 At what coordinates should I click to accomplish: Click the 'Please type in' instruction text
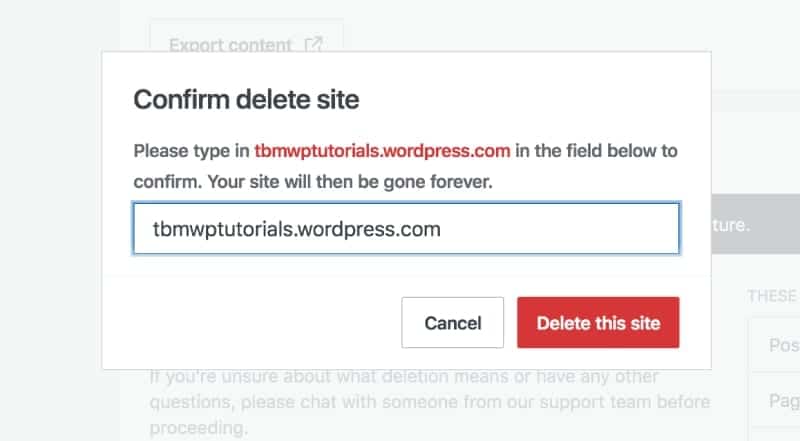click(x=191, y=152)
